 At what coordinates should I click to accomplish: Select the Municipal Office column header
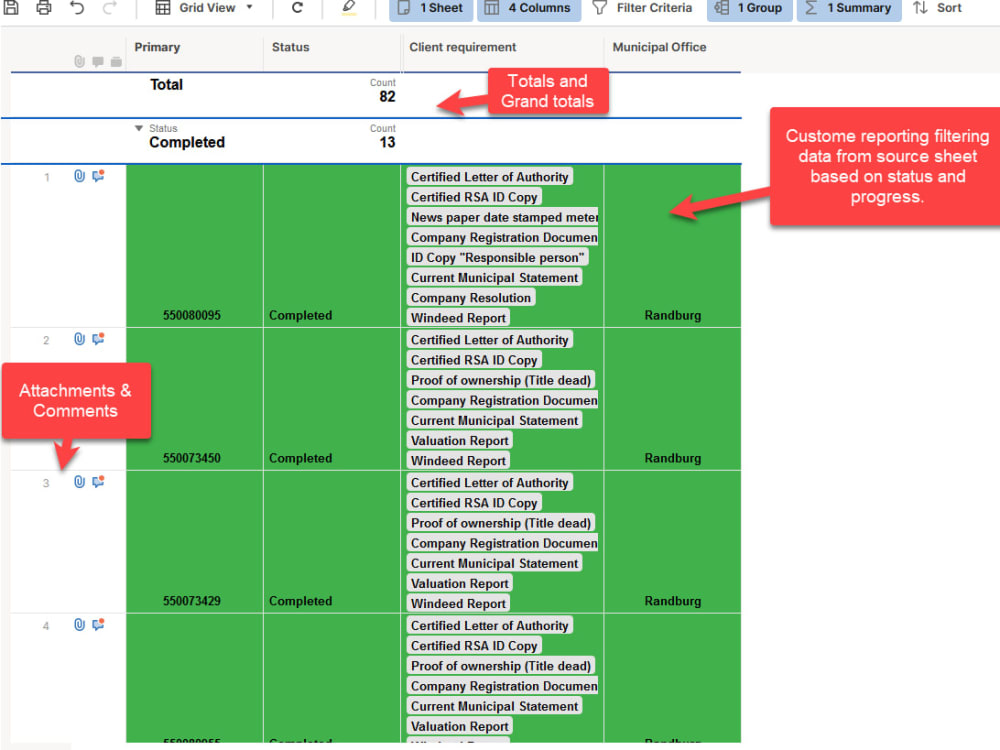click(x=659, y=47)
